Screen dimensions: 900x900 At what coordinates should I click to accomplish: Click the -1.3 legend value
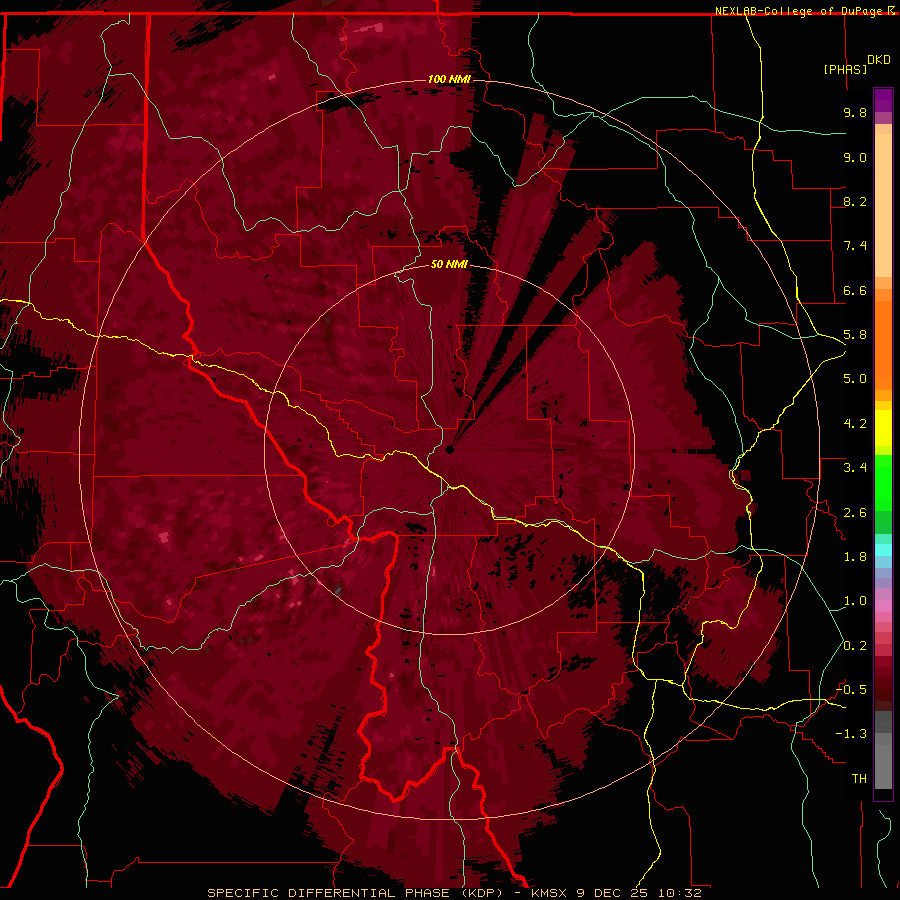click(x=851, y=734)
